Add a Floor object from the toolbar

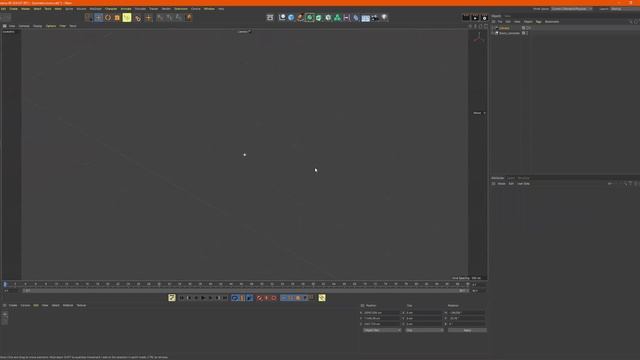[366, 18]
